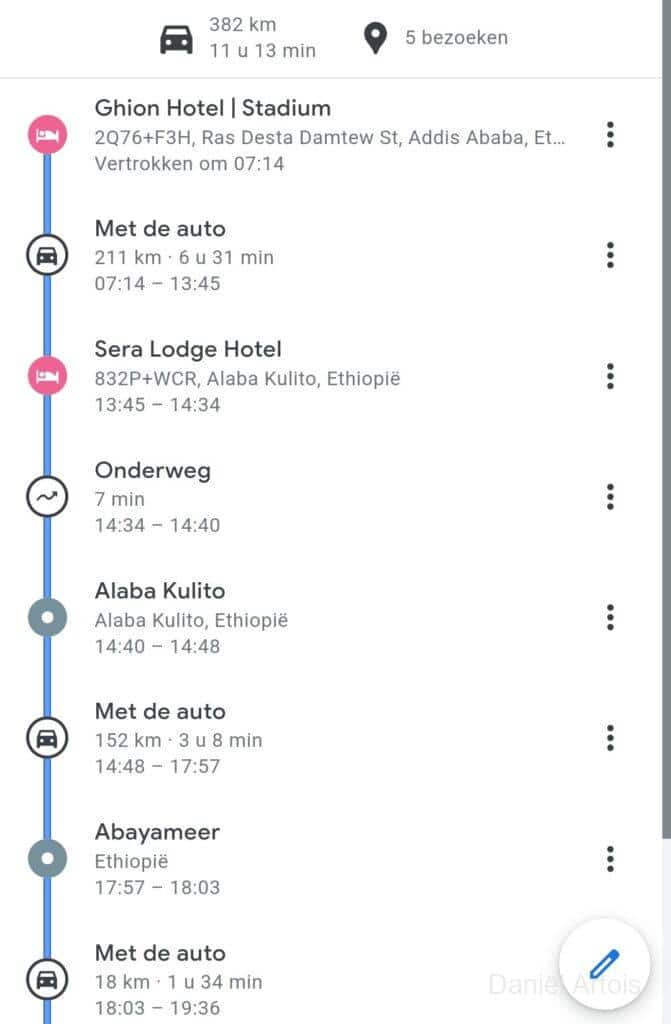671x1024 pixels.
Task: Click the car icon beside the 152 km drive
Action: [x=47, y=738]
